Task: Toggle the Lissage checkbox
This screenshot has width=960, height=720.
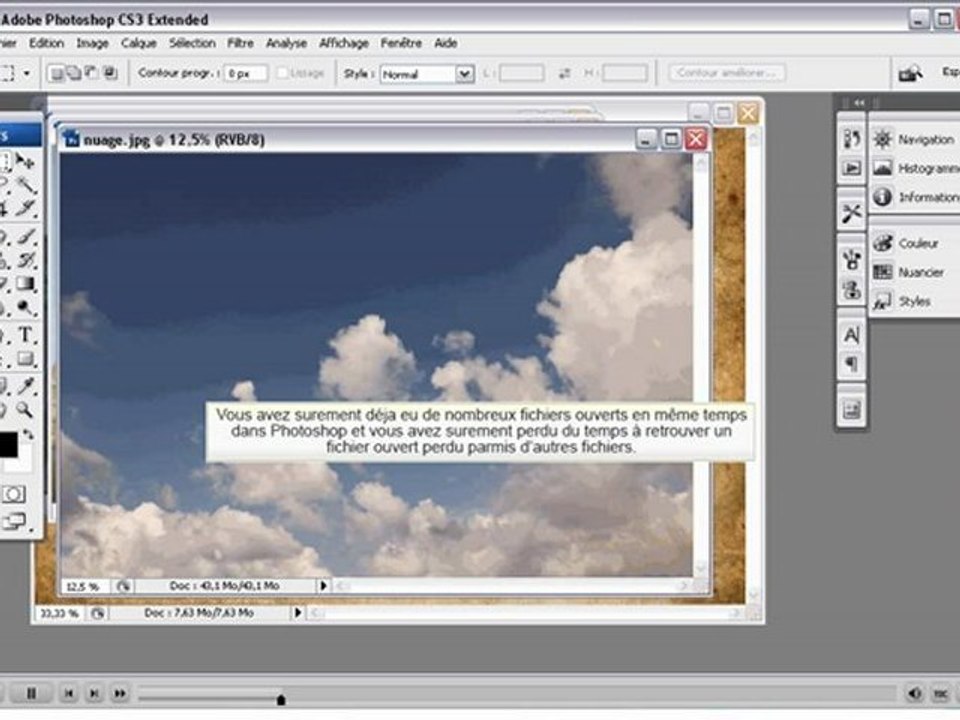Action: [x=282, y=73]
